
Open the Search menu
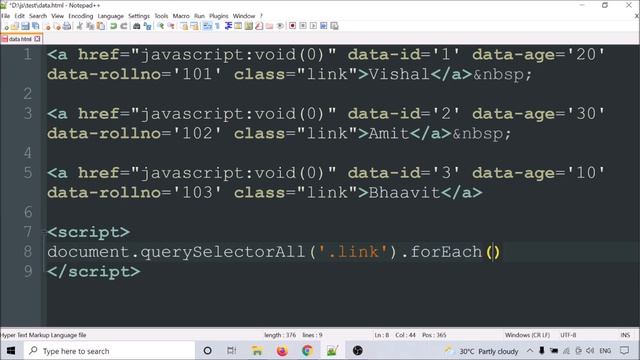[38, 16]
